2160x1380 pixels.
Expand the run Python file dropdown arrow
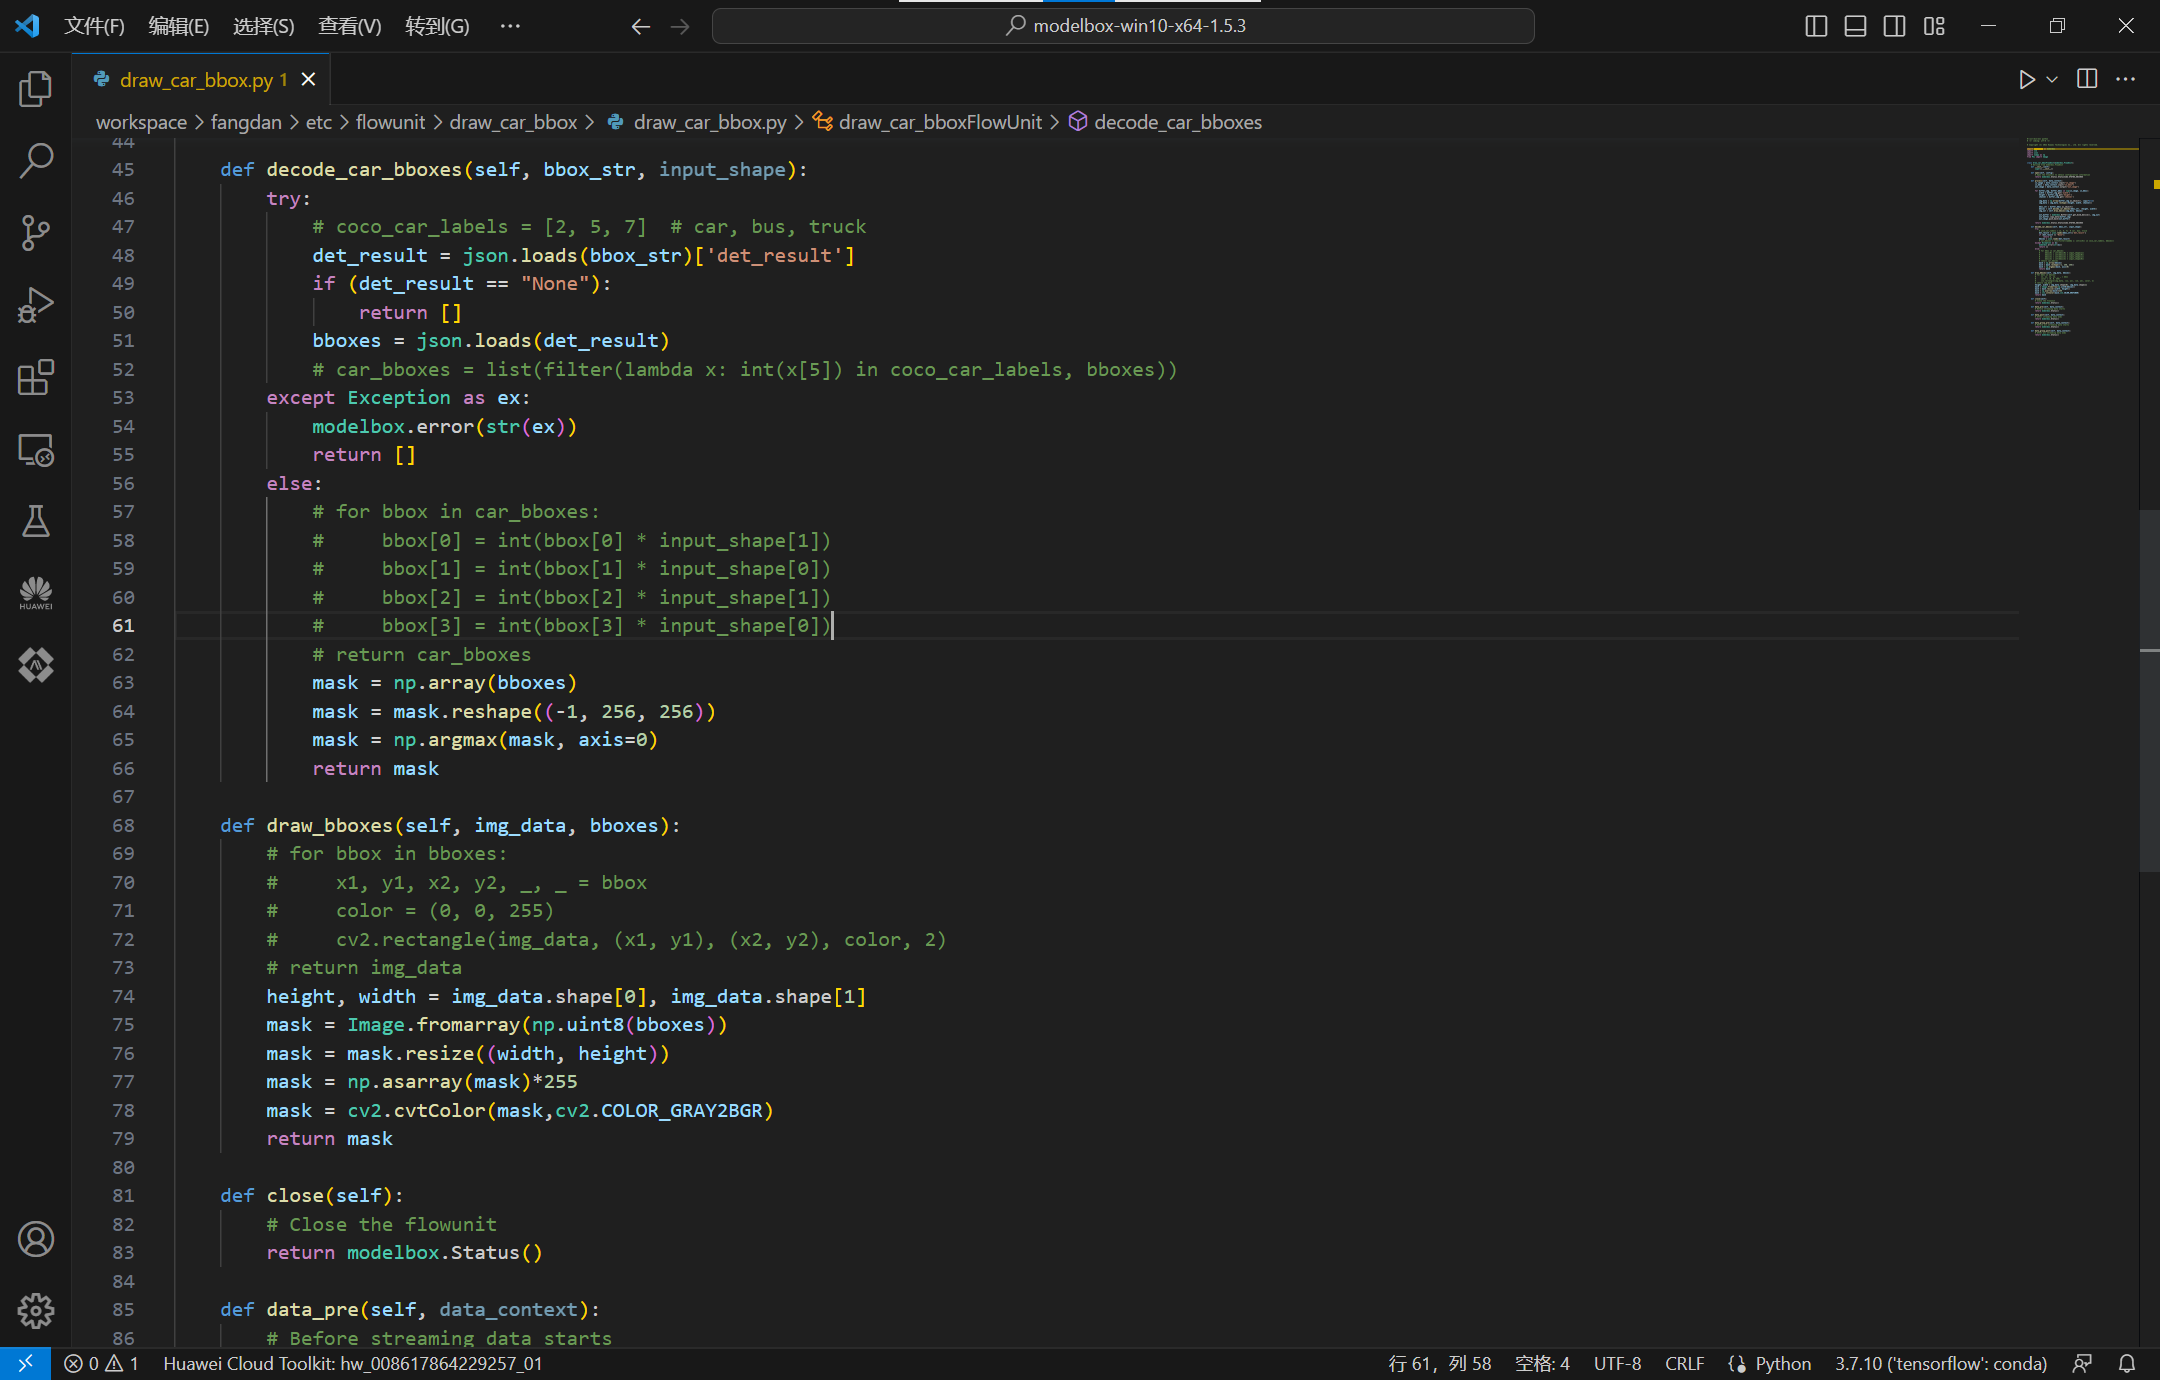[x=2052, y=80]
